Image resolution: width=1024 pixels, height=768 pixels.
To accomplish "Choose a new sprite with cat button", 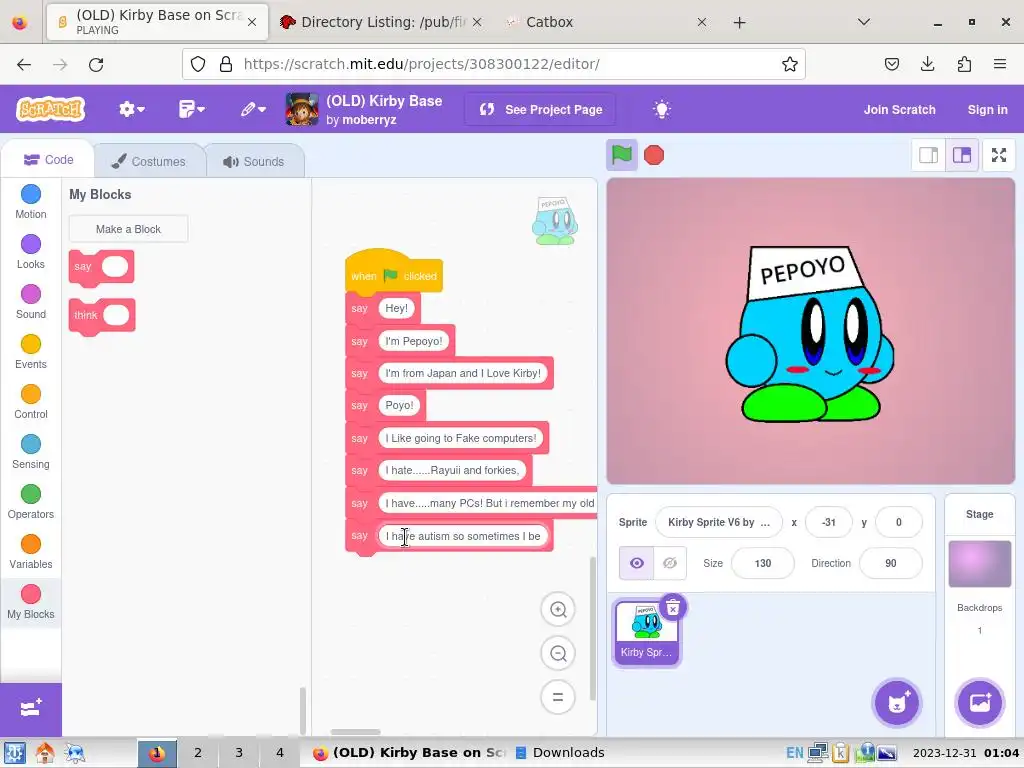I will (897, 703).
